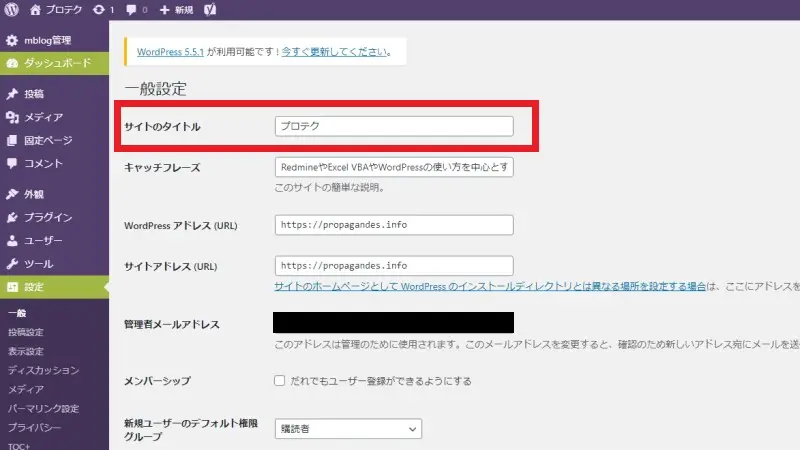Open プラグイン (Plugins) in the sidebar
The height and width of the screenshot is (450, 800).
[x=47, y=217]
